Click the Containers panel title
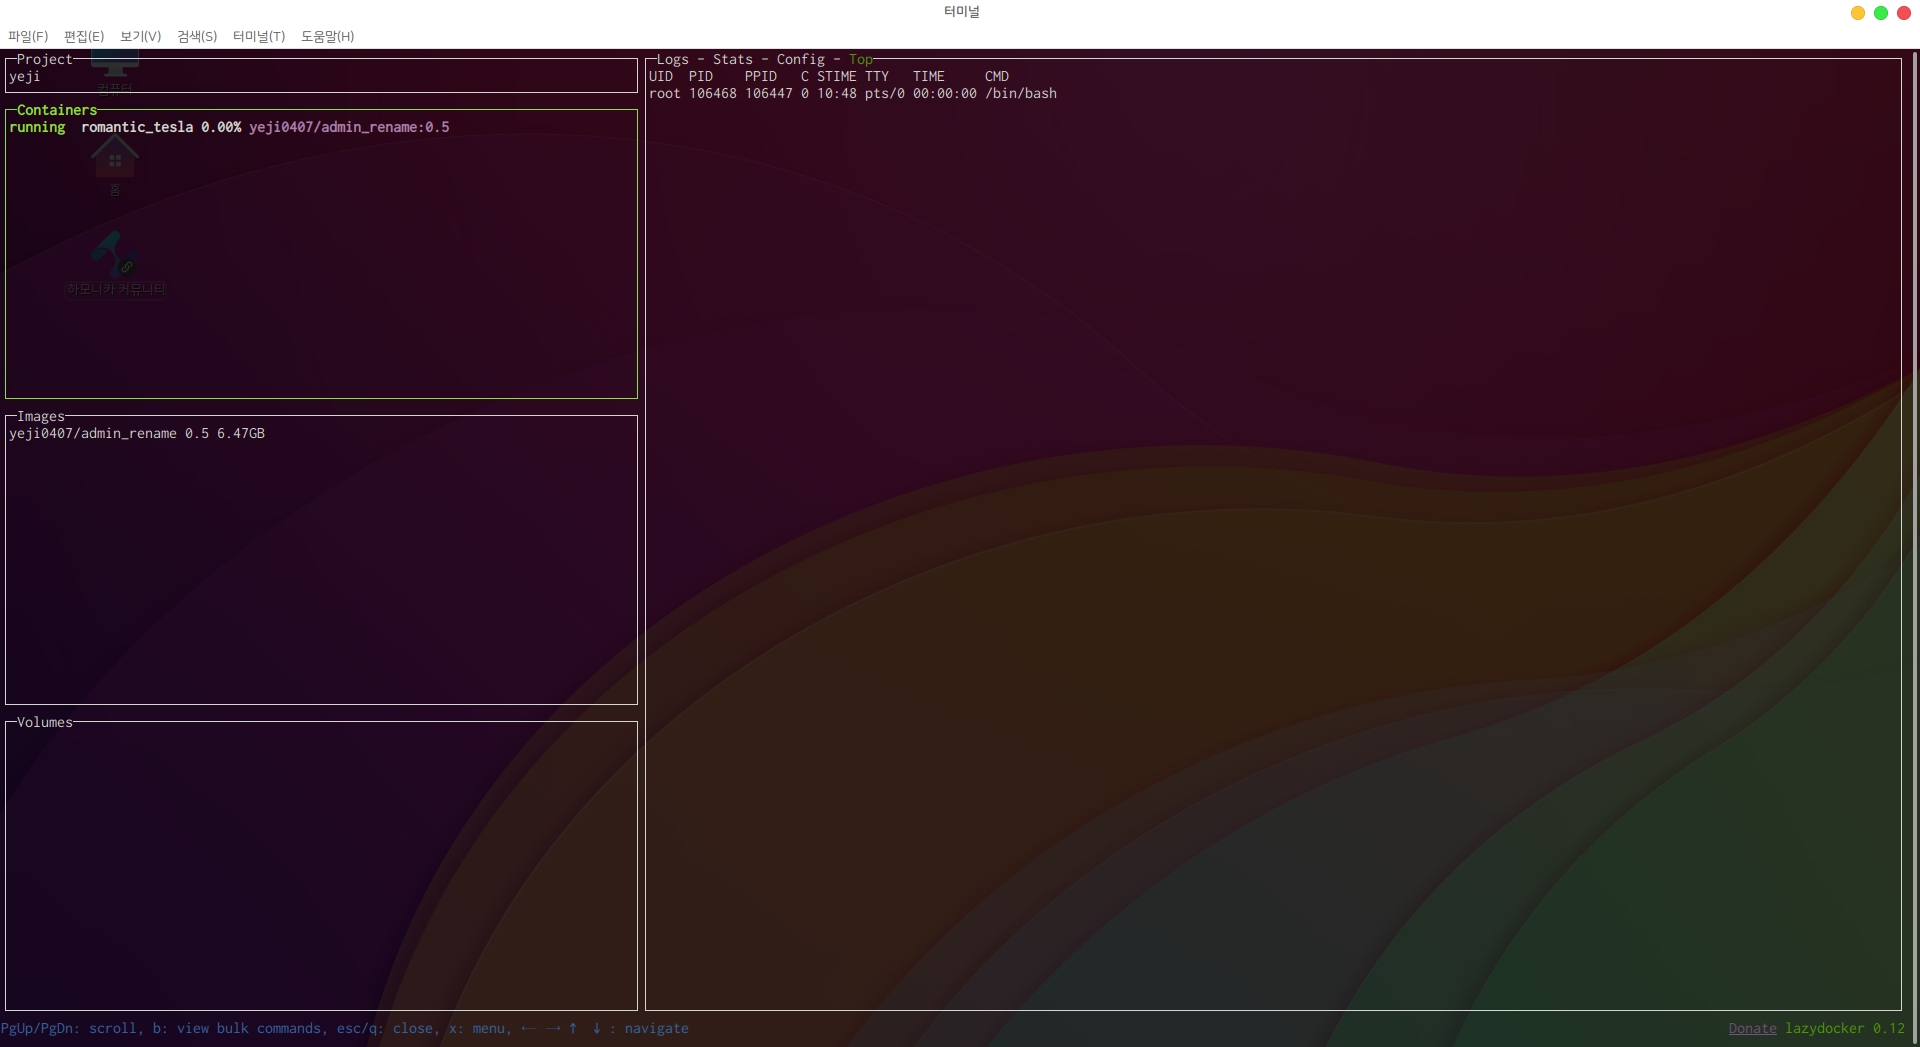The image size is (1920, 1047). (57, 110)
